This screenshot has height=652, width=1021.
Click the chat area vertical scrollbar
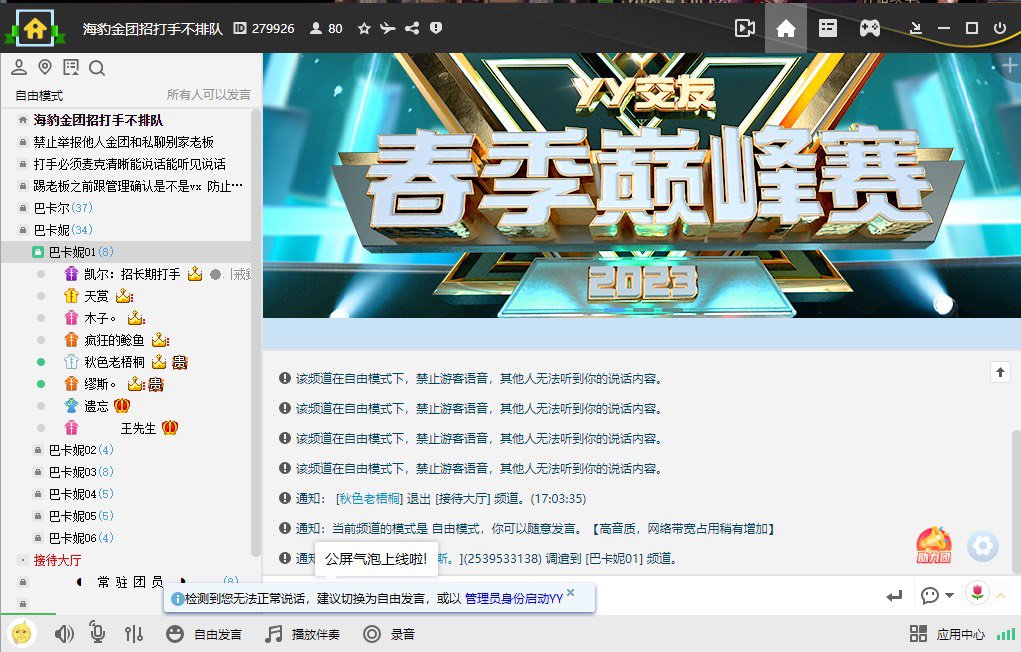pos(1015,502)
